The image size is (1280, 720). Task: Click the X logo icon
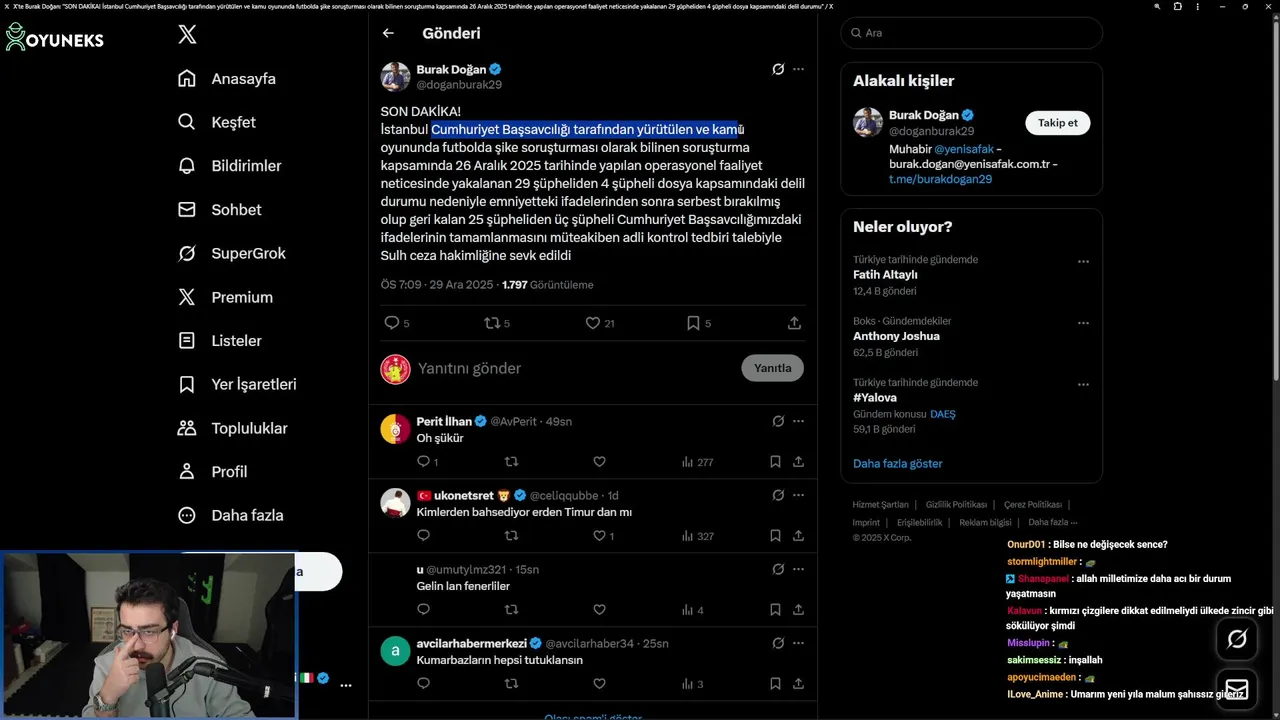click(187, 34)
